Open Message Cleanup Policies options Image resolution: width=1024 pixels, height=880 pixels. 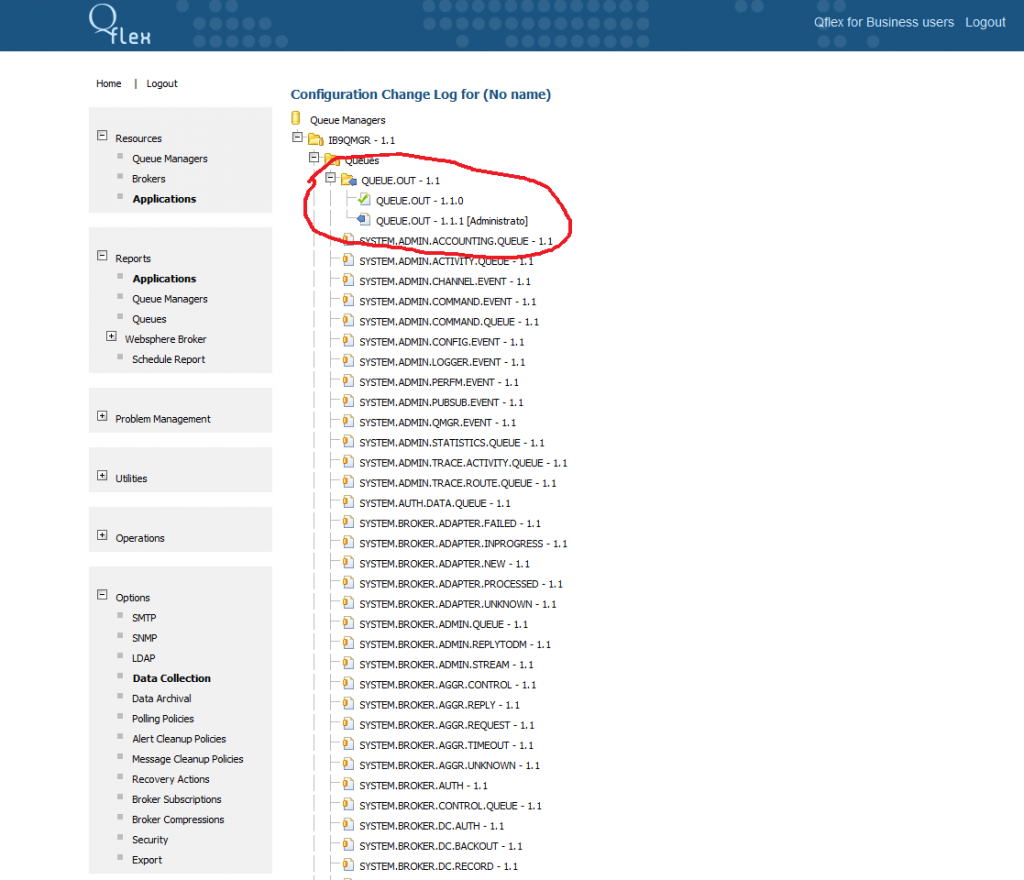point(187,759)
